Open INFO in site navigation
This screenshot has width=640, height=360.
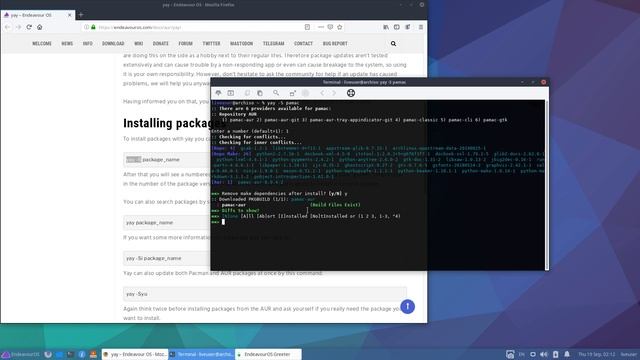click(87, 43)
